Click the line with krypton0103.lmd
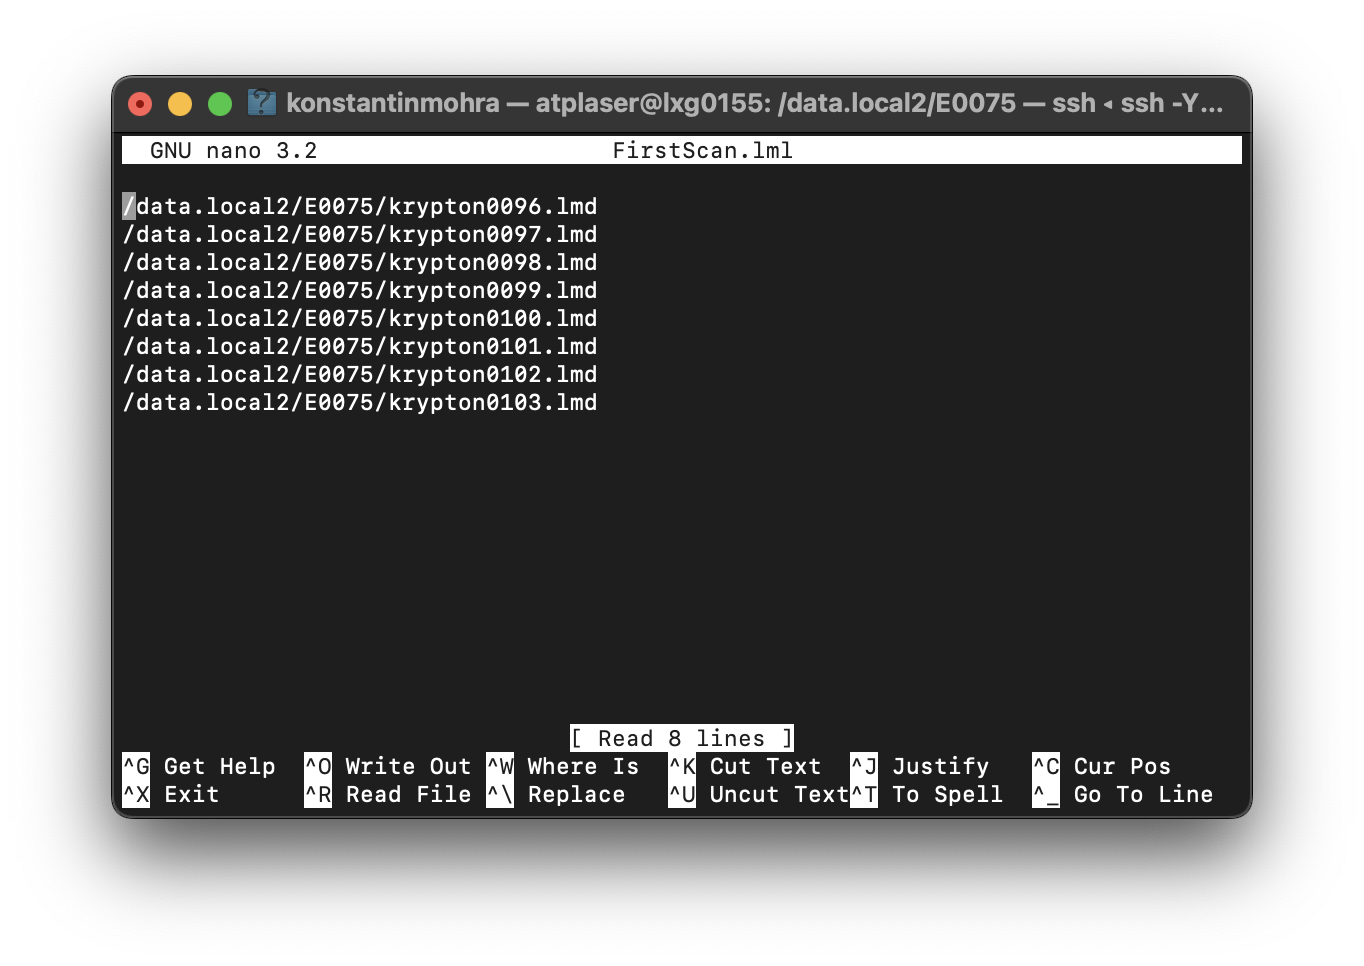The image size is (1364, 966). (x=360, y=402)
